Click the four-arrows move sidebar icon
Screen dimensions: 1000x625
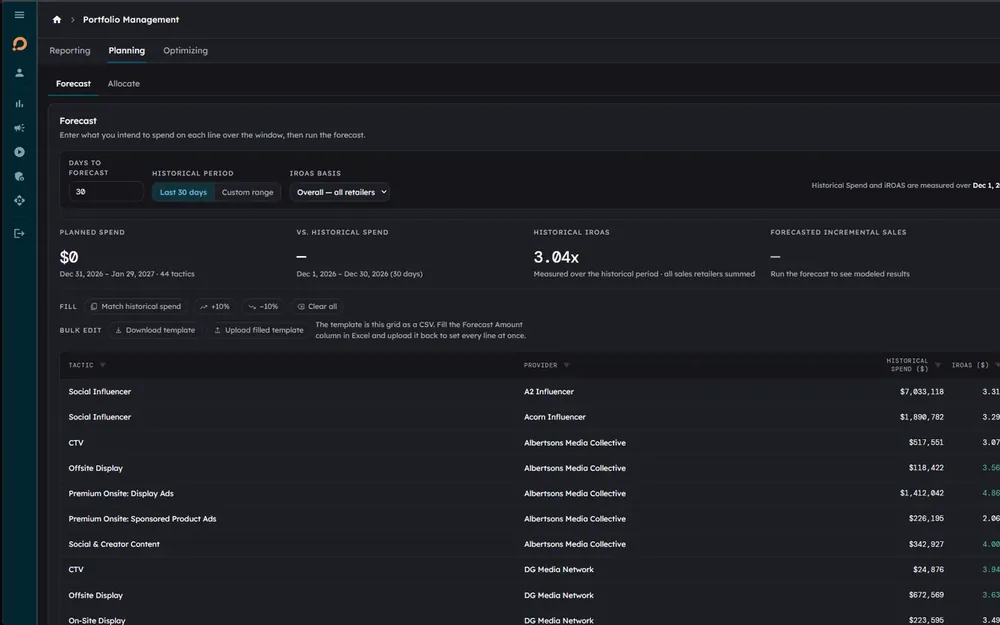coord(19,200)
